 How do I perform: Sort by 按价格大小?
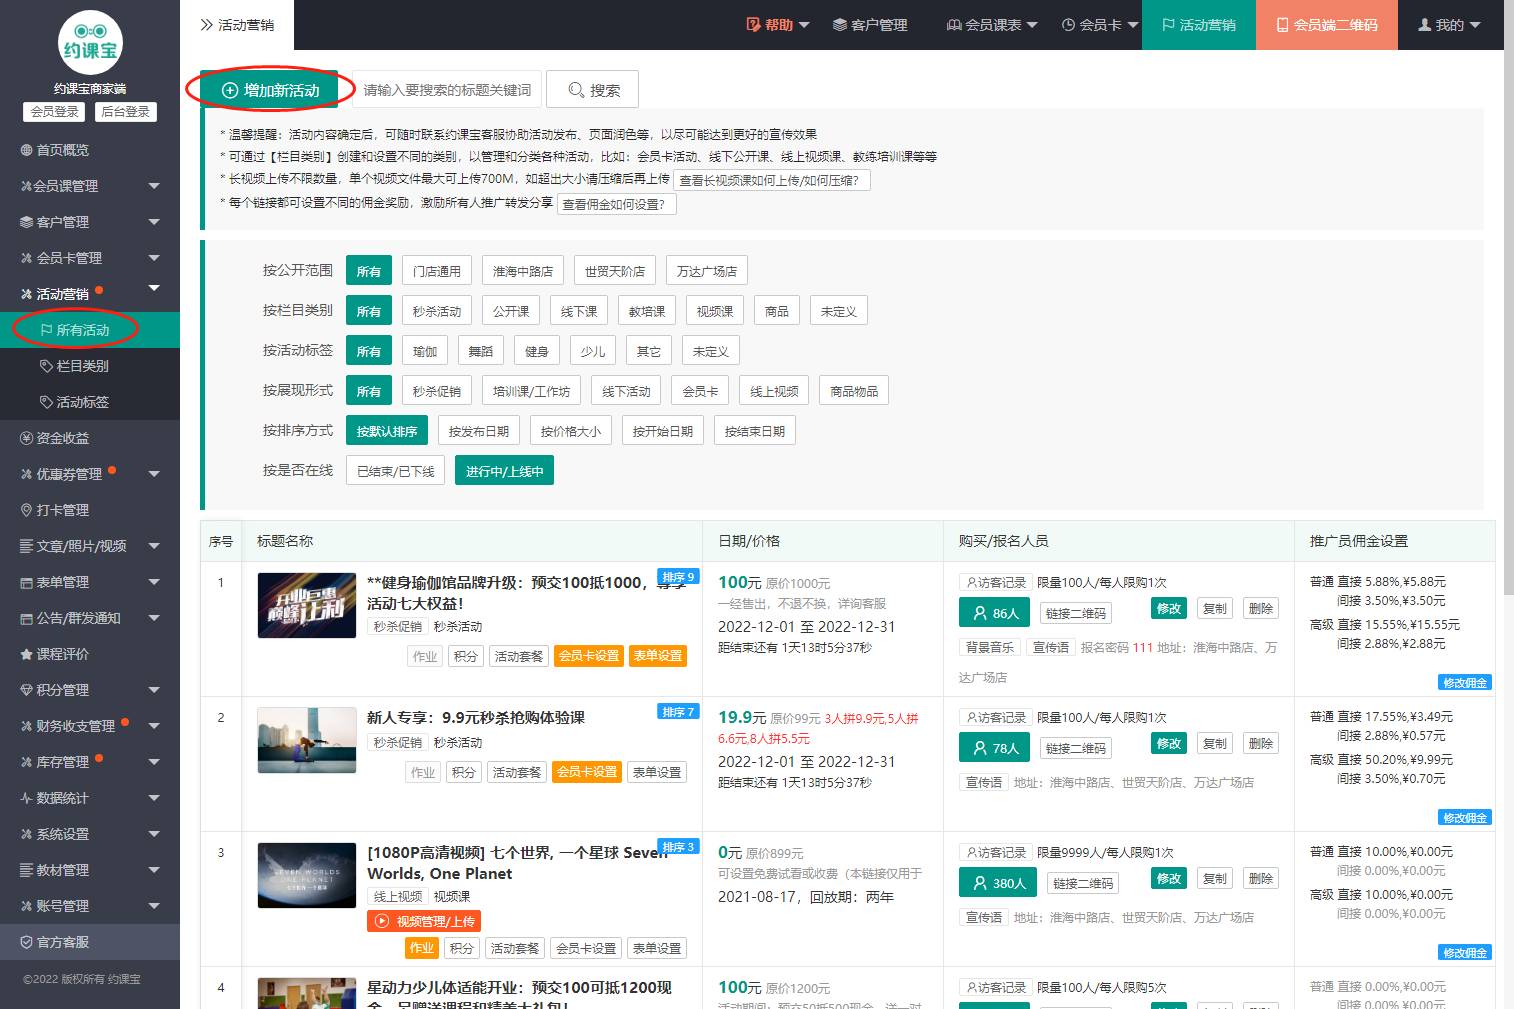[x=571, y=431]
